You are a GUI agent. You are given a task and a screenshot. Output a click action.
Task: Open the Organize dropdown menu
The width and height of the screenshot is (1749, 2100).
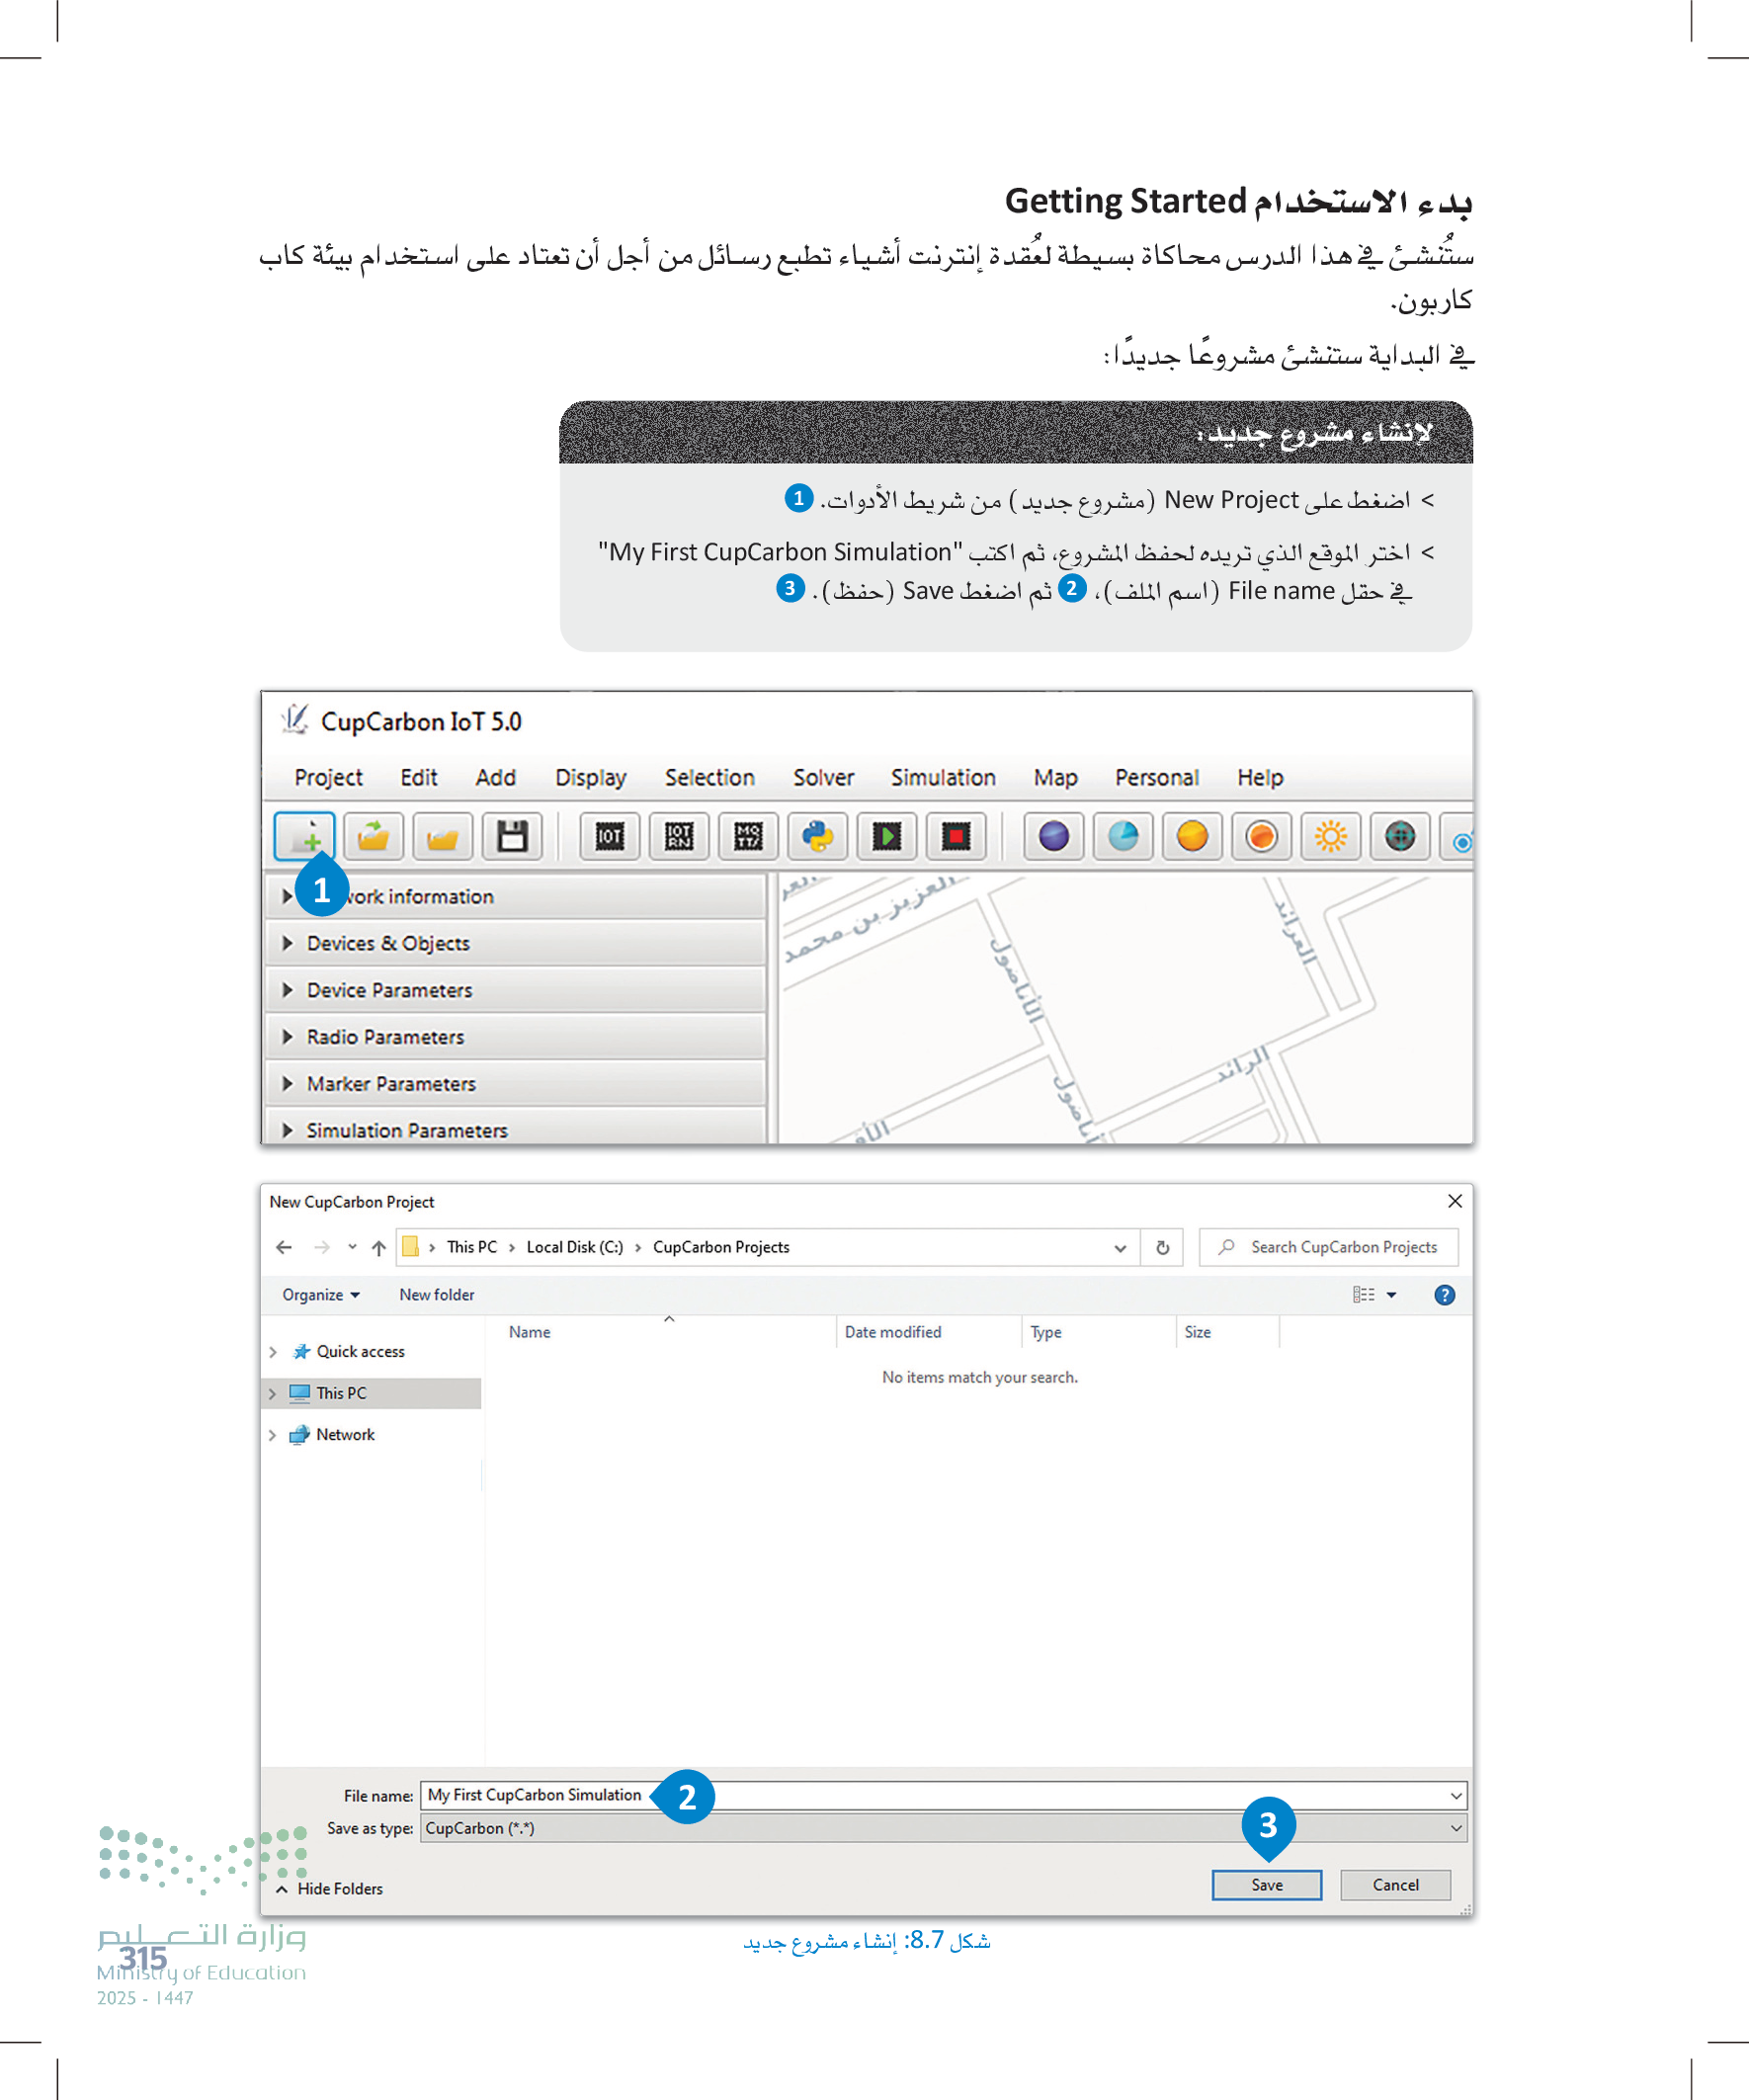tap(320, 1295)
